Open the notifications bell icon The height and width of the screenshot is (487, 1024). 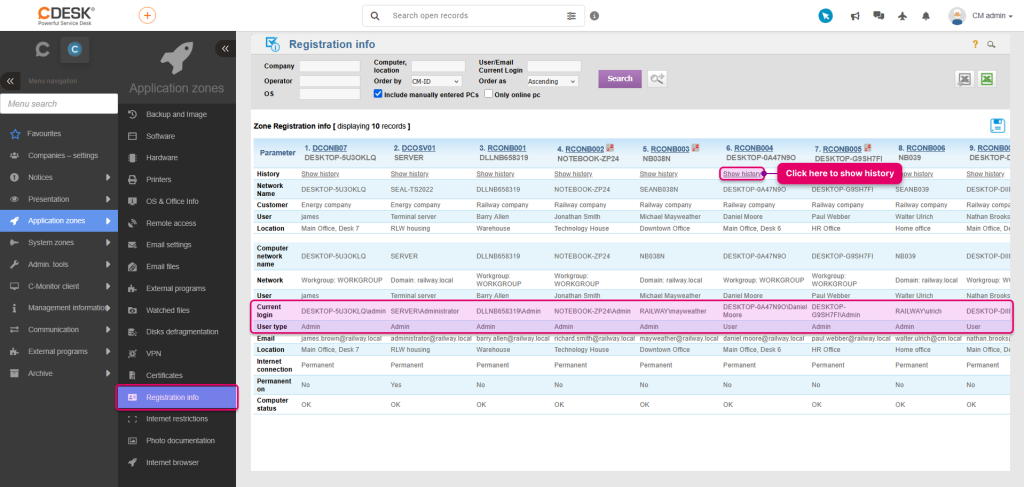tap(925, 16)
